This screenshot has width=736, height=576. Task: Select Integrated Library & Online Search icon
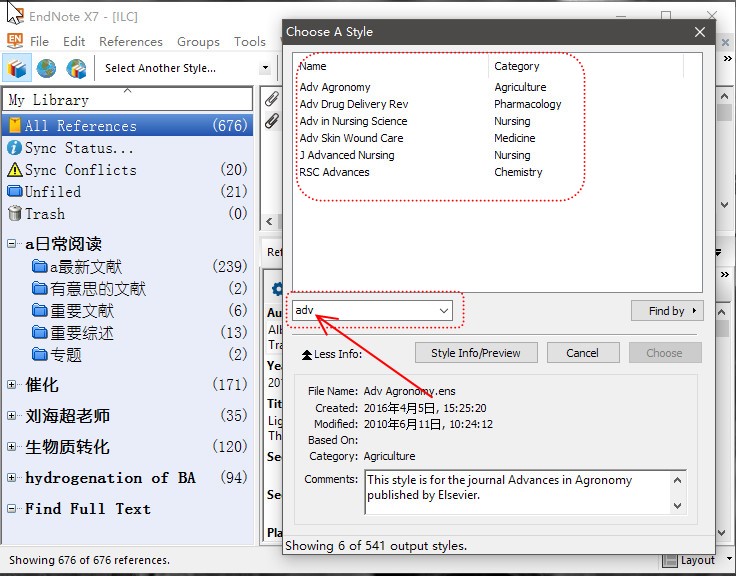[x=76, y=69]
